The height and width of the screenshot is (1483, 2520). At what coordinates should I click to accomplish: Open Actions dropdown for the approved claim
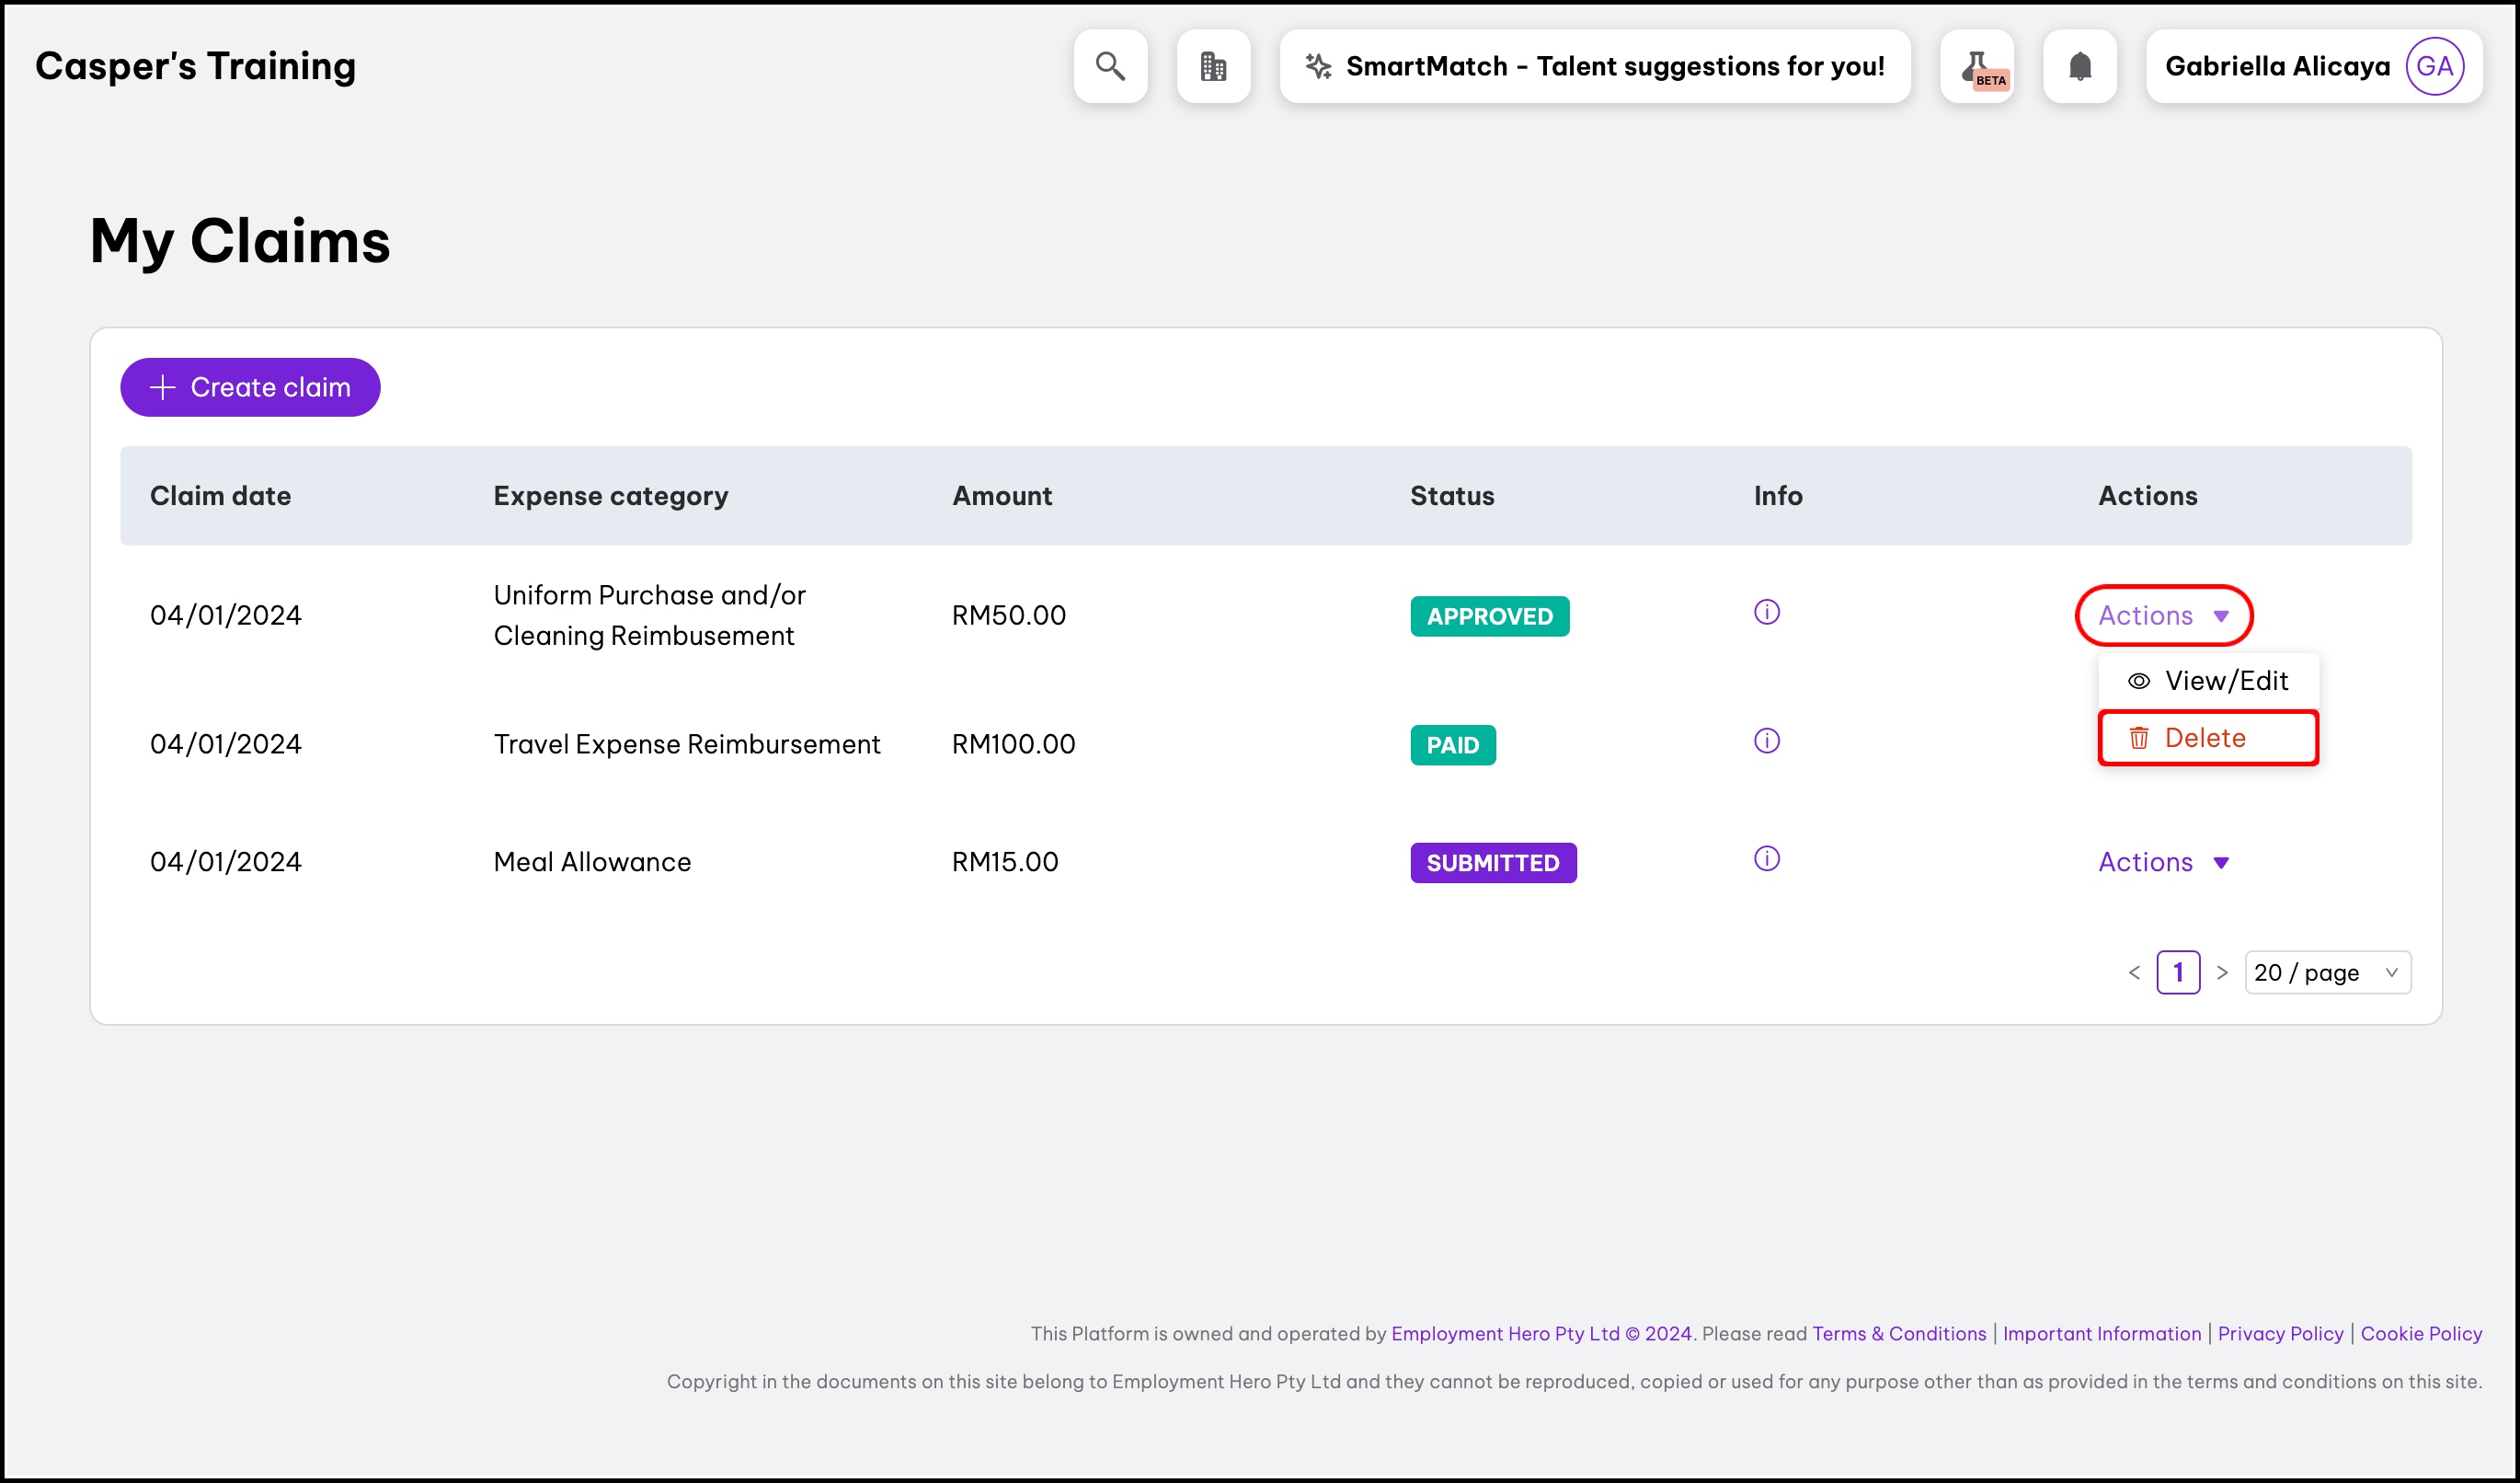[2164, 615]
